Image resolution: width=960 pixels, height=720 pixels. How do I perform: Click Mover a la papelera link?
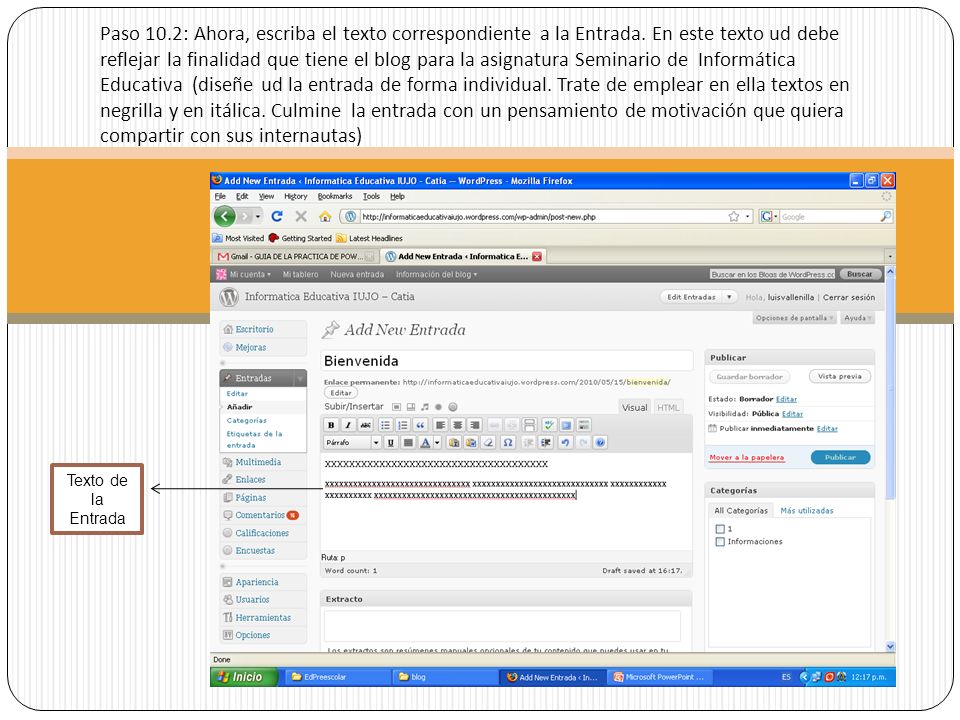(x=746, y=457)
